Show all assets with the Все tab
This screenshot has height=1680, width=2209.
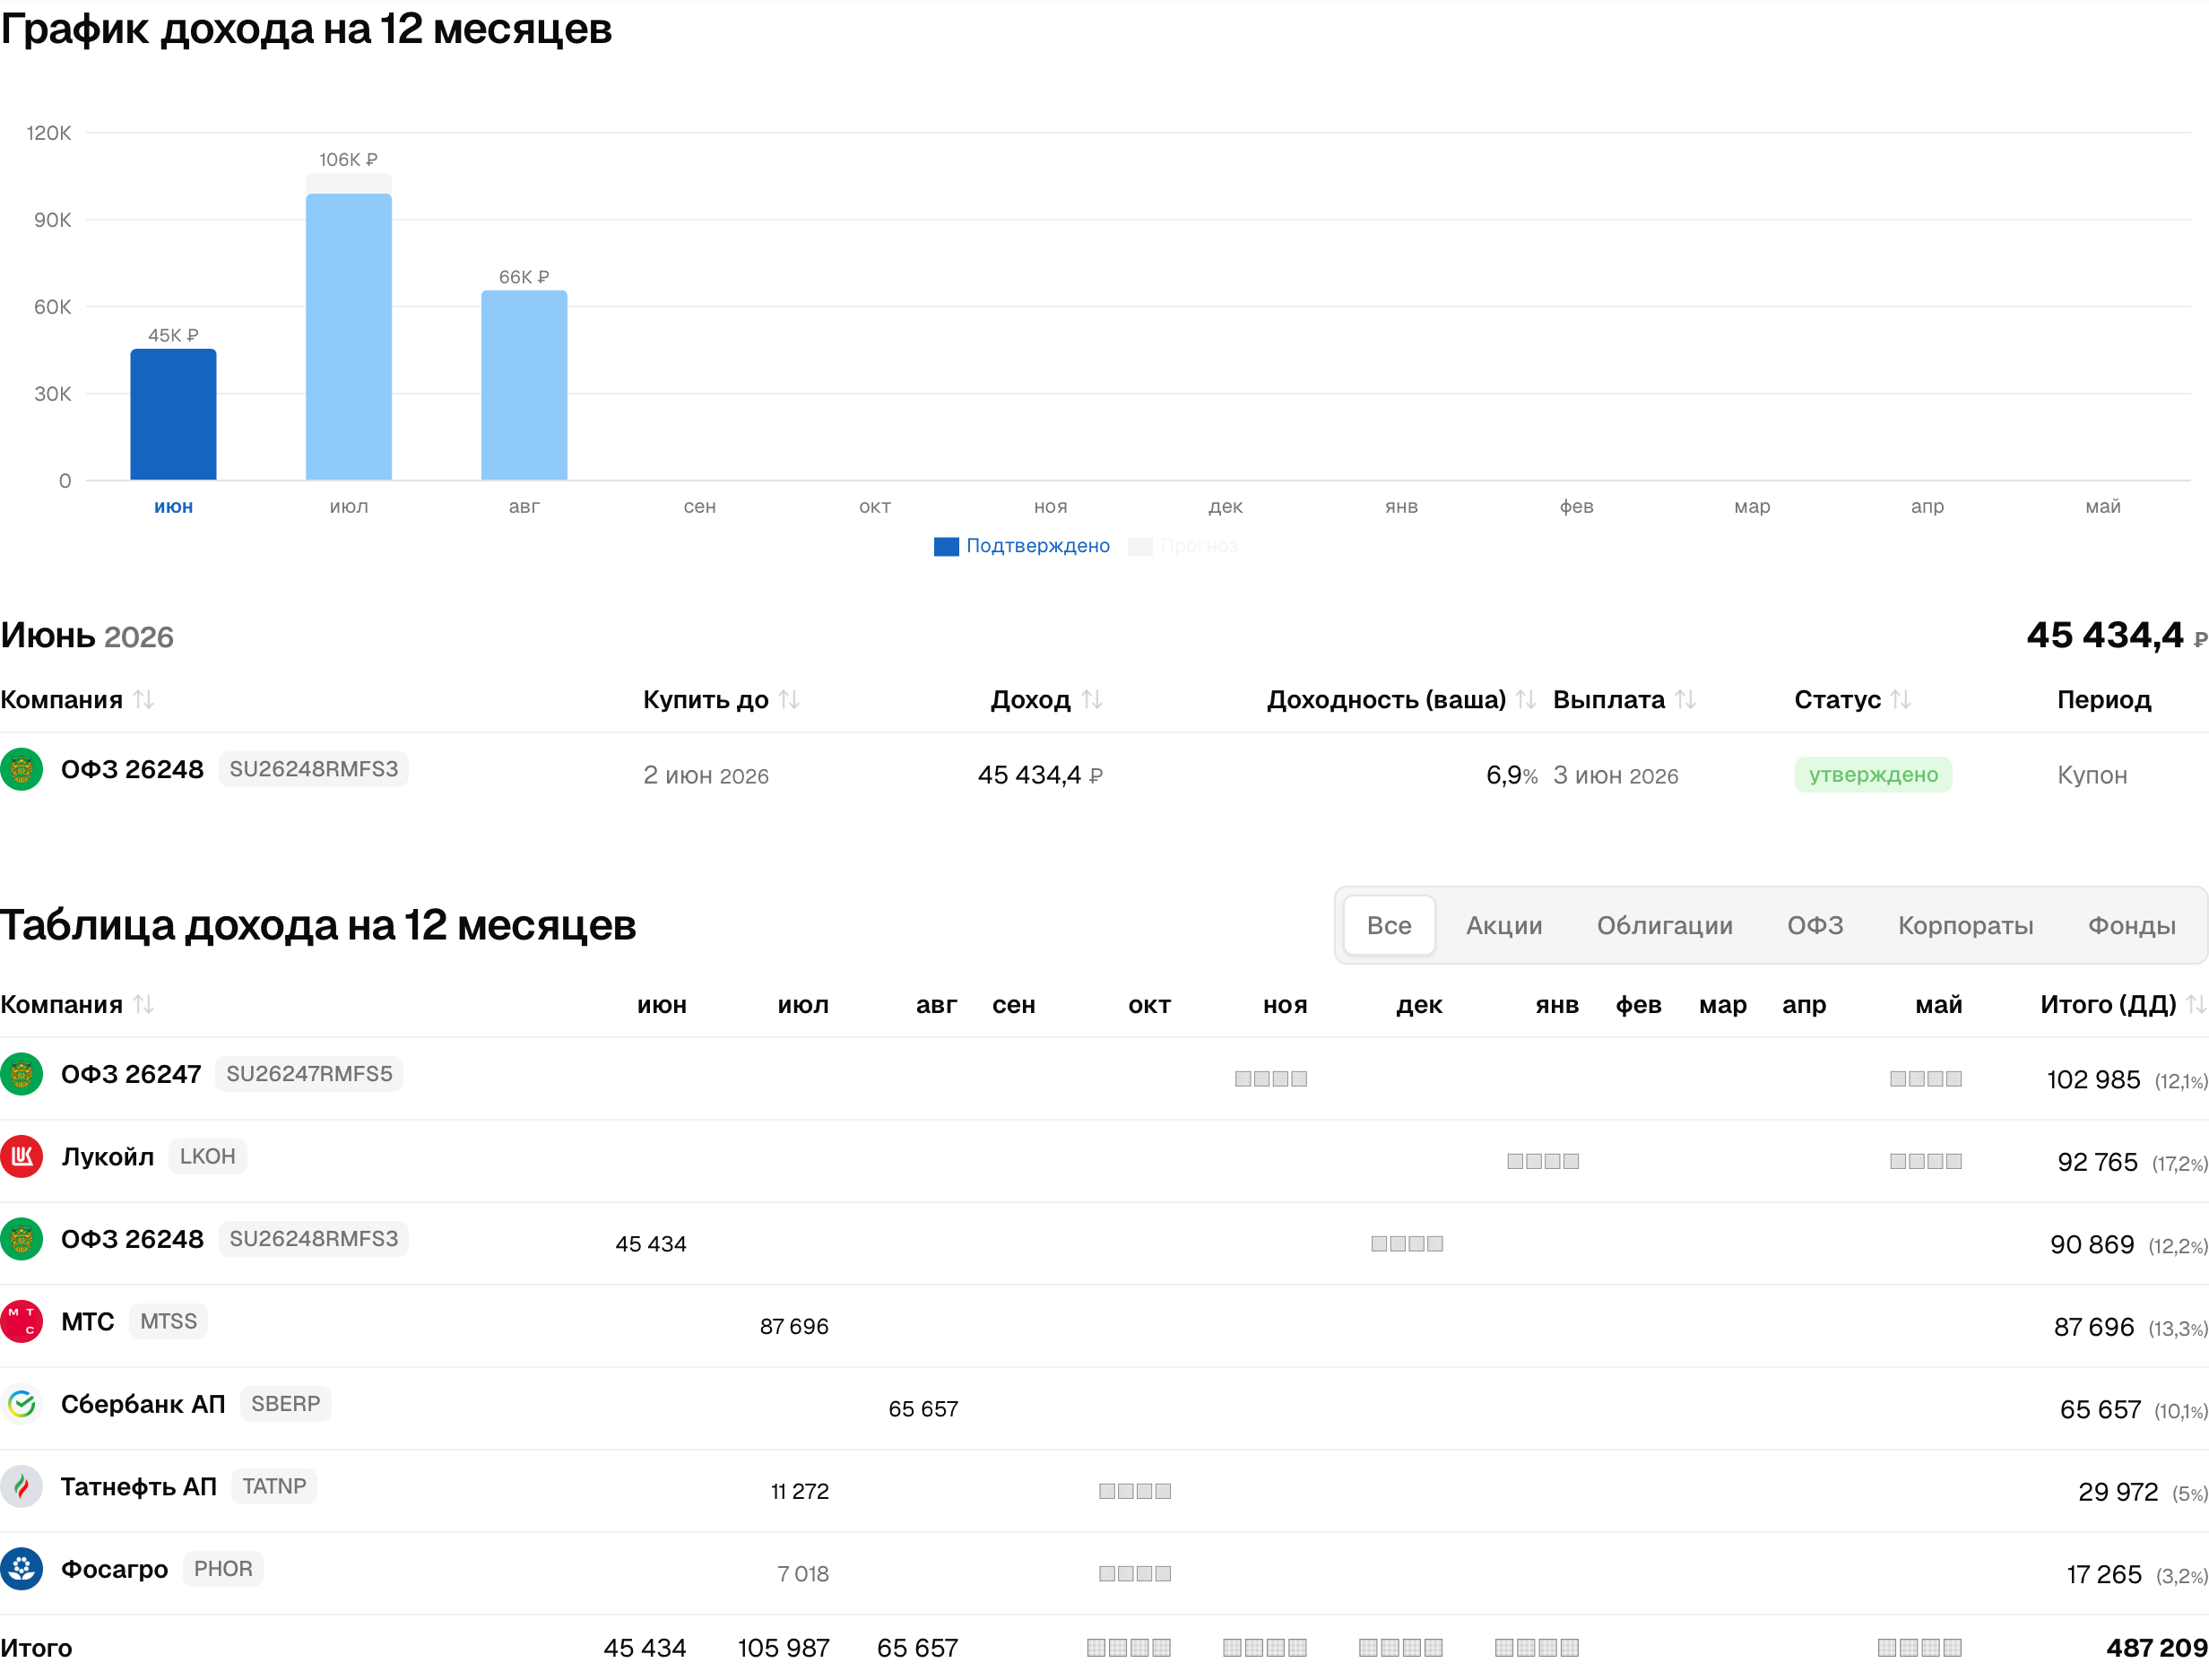click(x=1389, y=926)
